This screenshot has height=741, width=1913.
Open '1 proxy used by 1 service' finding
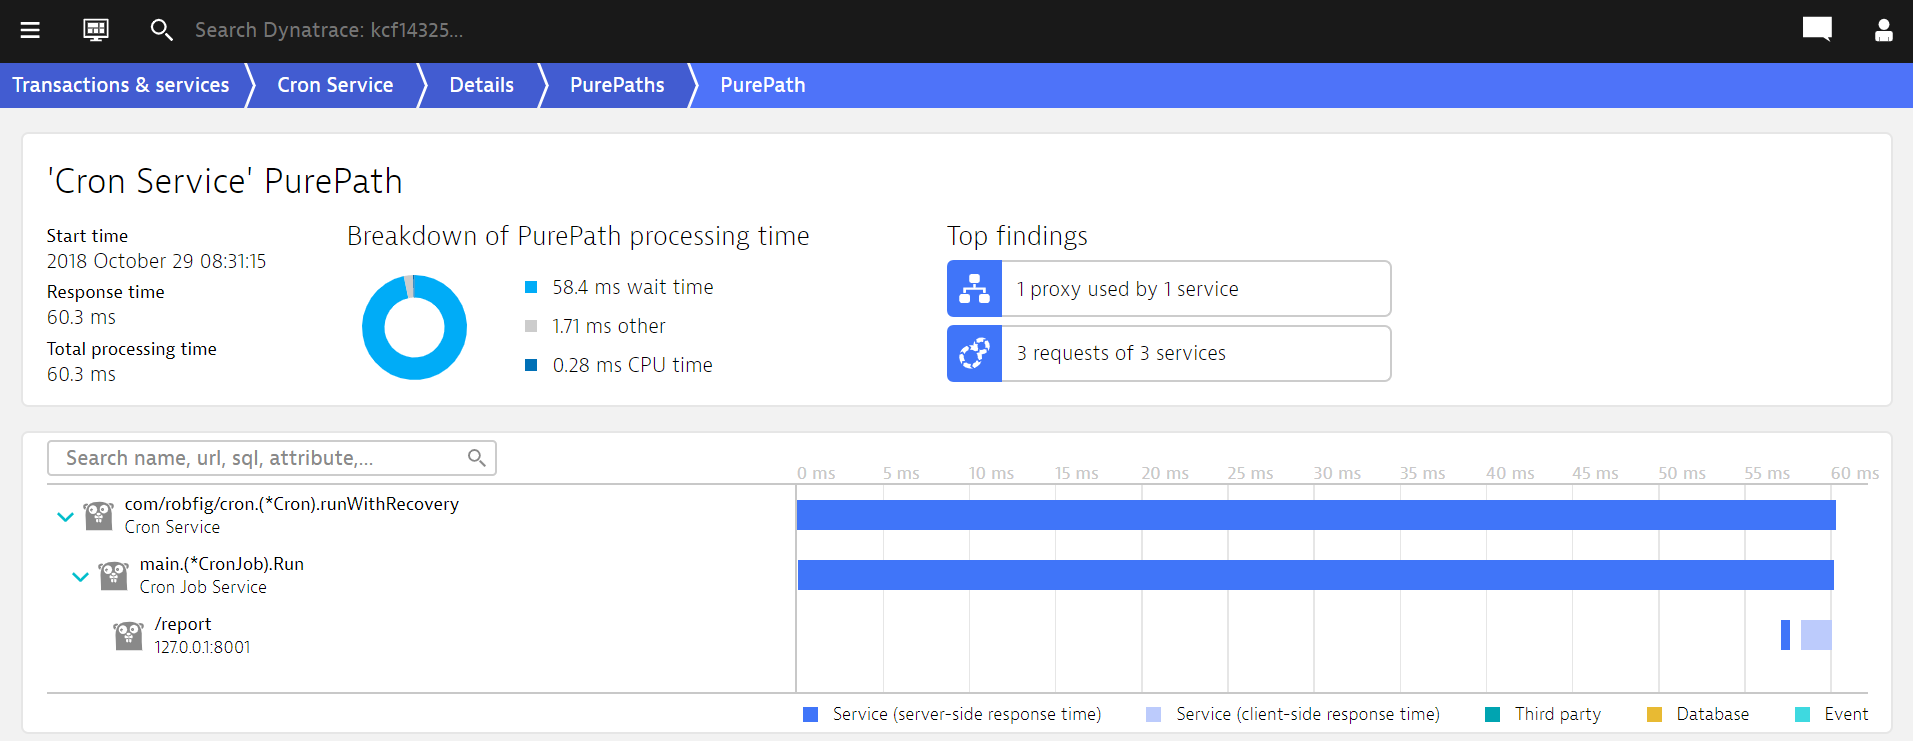[x=1169, y=289]
